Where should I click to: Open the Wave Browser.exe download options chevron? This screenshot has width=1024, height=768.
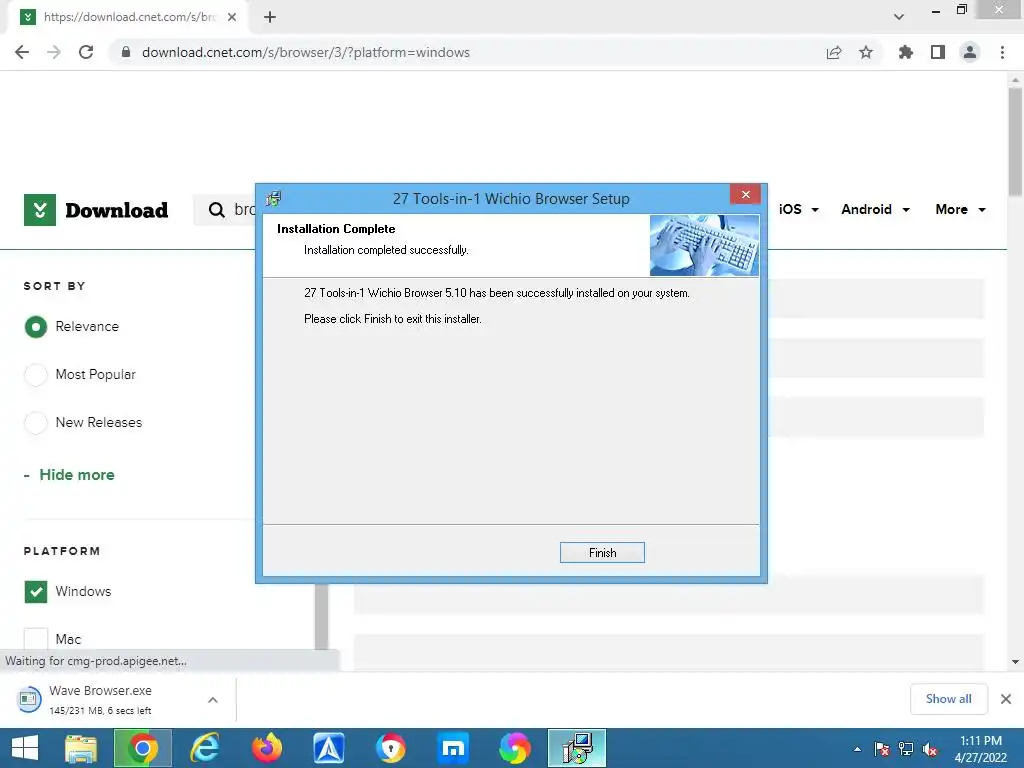(x=213, y=699)
